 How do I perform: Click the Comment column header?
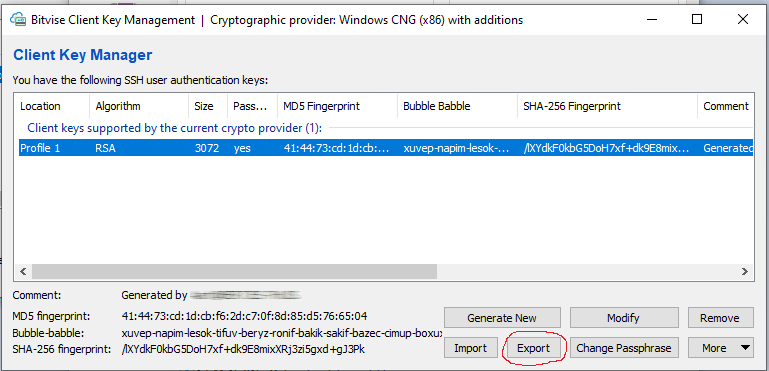click(726, 106)
